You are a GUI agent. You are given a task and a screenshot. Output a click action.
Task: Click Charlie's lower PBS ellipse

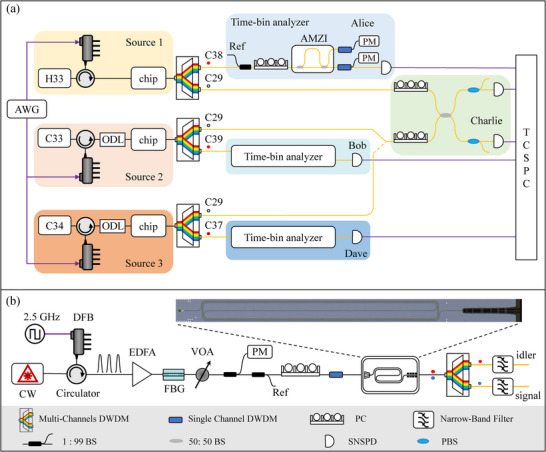coord(473,141)
